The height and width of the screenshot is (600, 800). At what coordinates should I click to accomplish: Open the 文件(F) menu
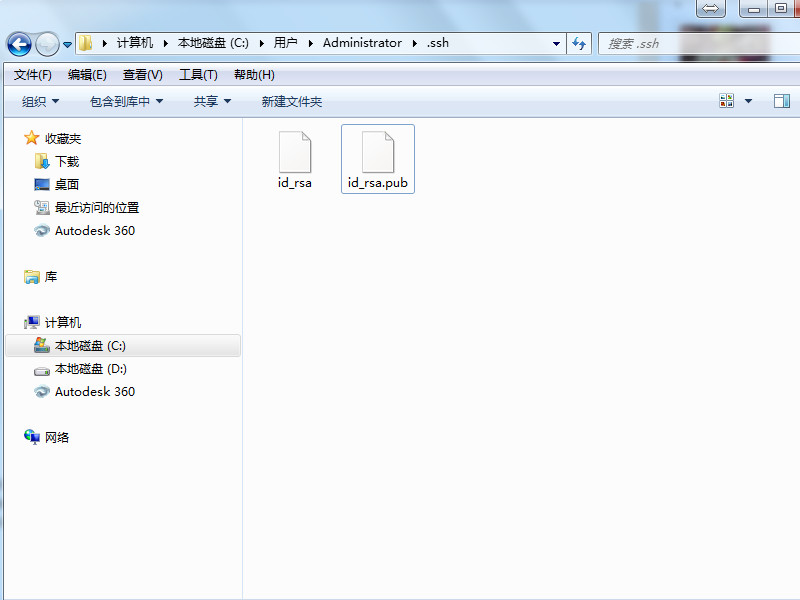coord(33,75)
